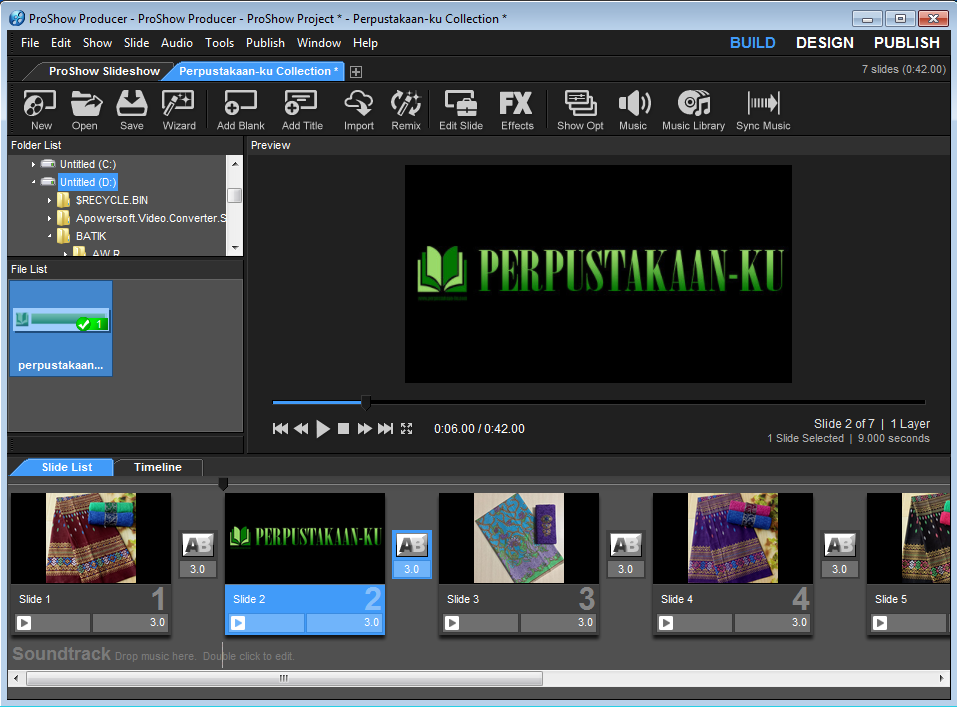
Task: Open the Slide menu
Action: click(x=136, y=43)
